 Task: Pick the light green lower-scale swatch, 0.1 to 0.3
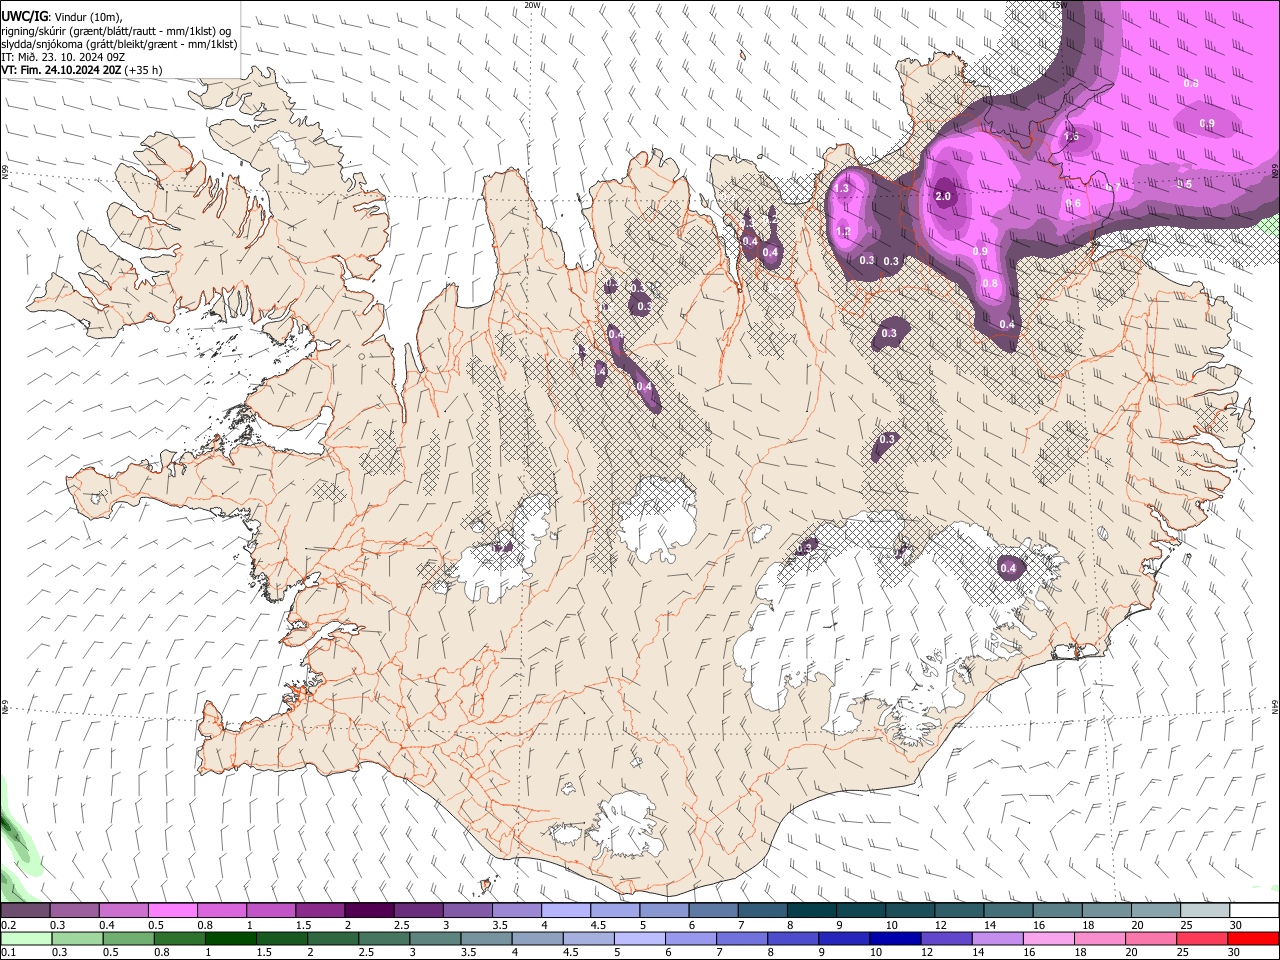click(25, 938)
